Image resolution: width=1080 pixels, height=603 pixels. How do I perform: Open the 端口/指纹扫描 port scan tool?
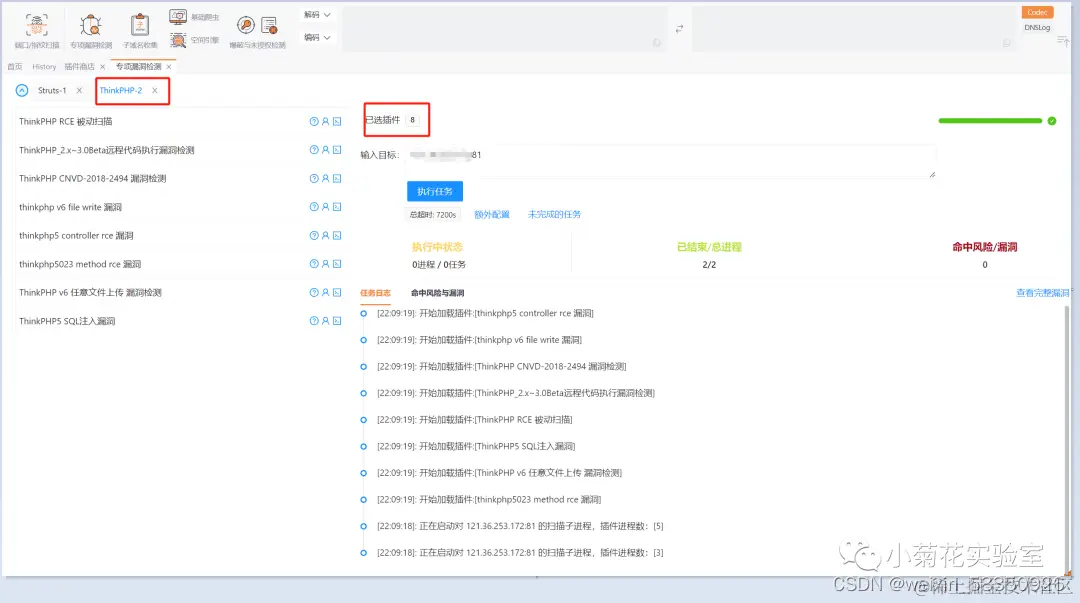(37, 31)
